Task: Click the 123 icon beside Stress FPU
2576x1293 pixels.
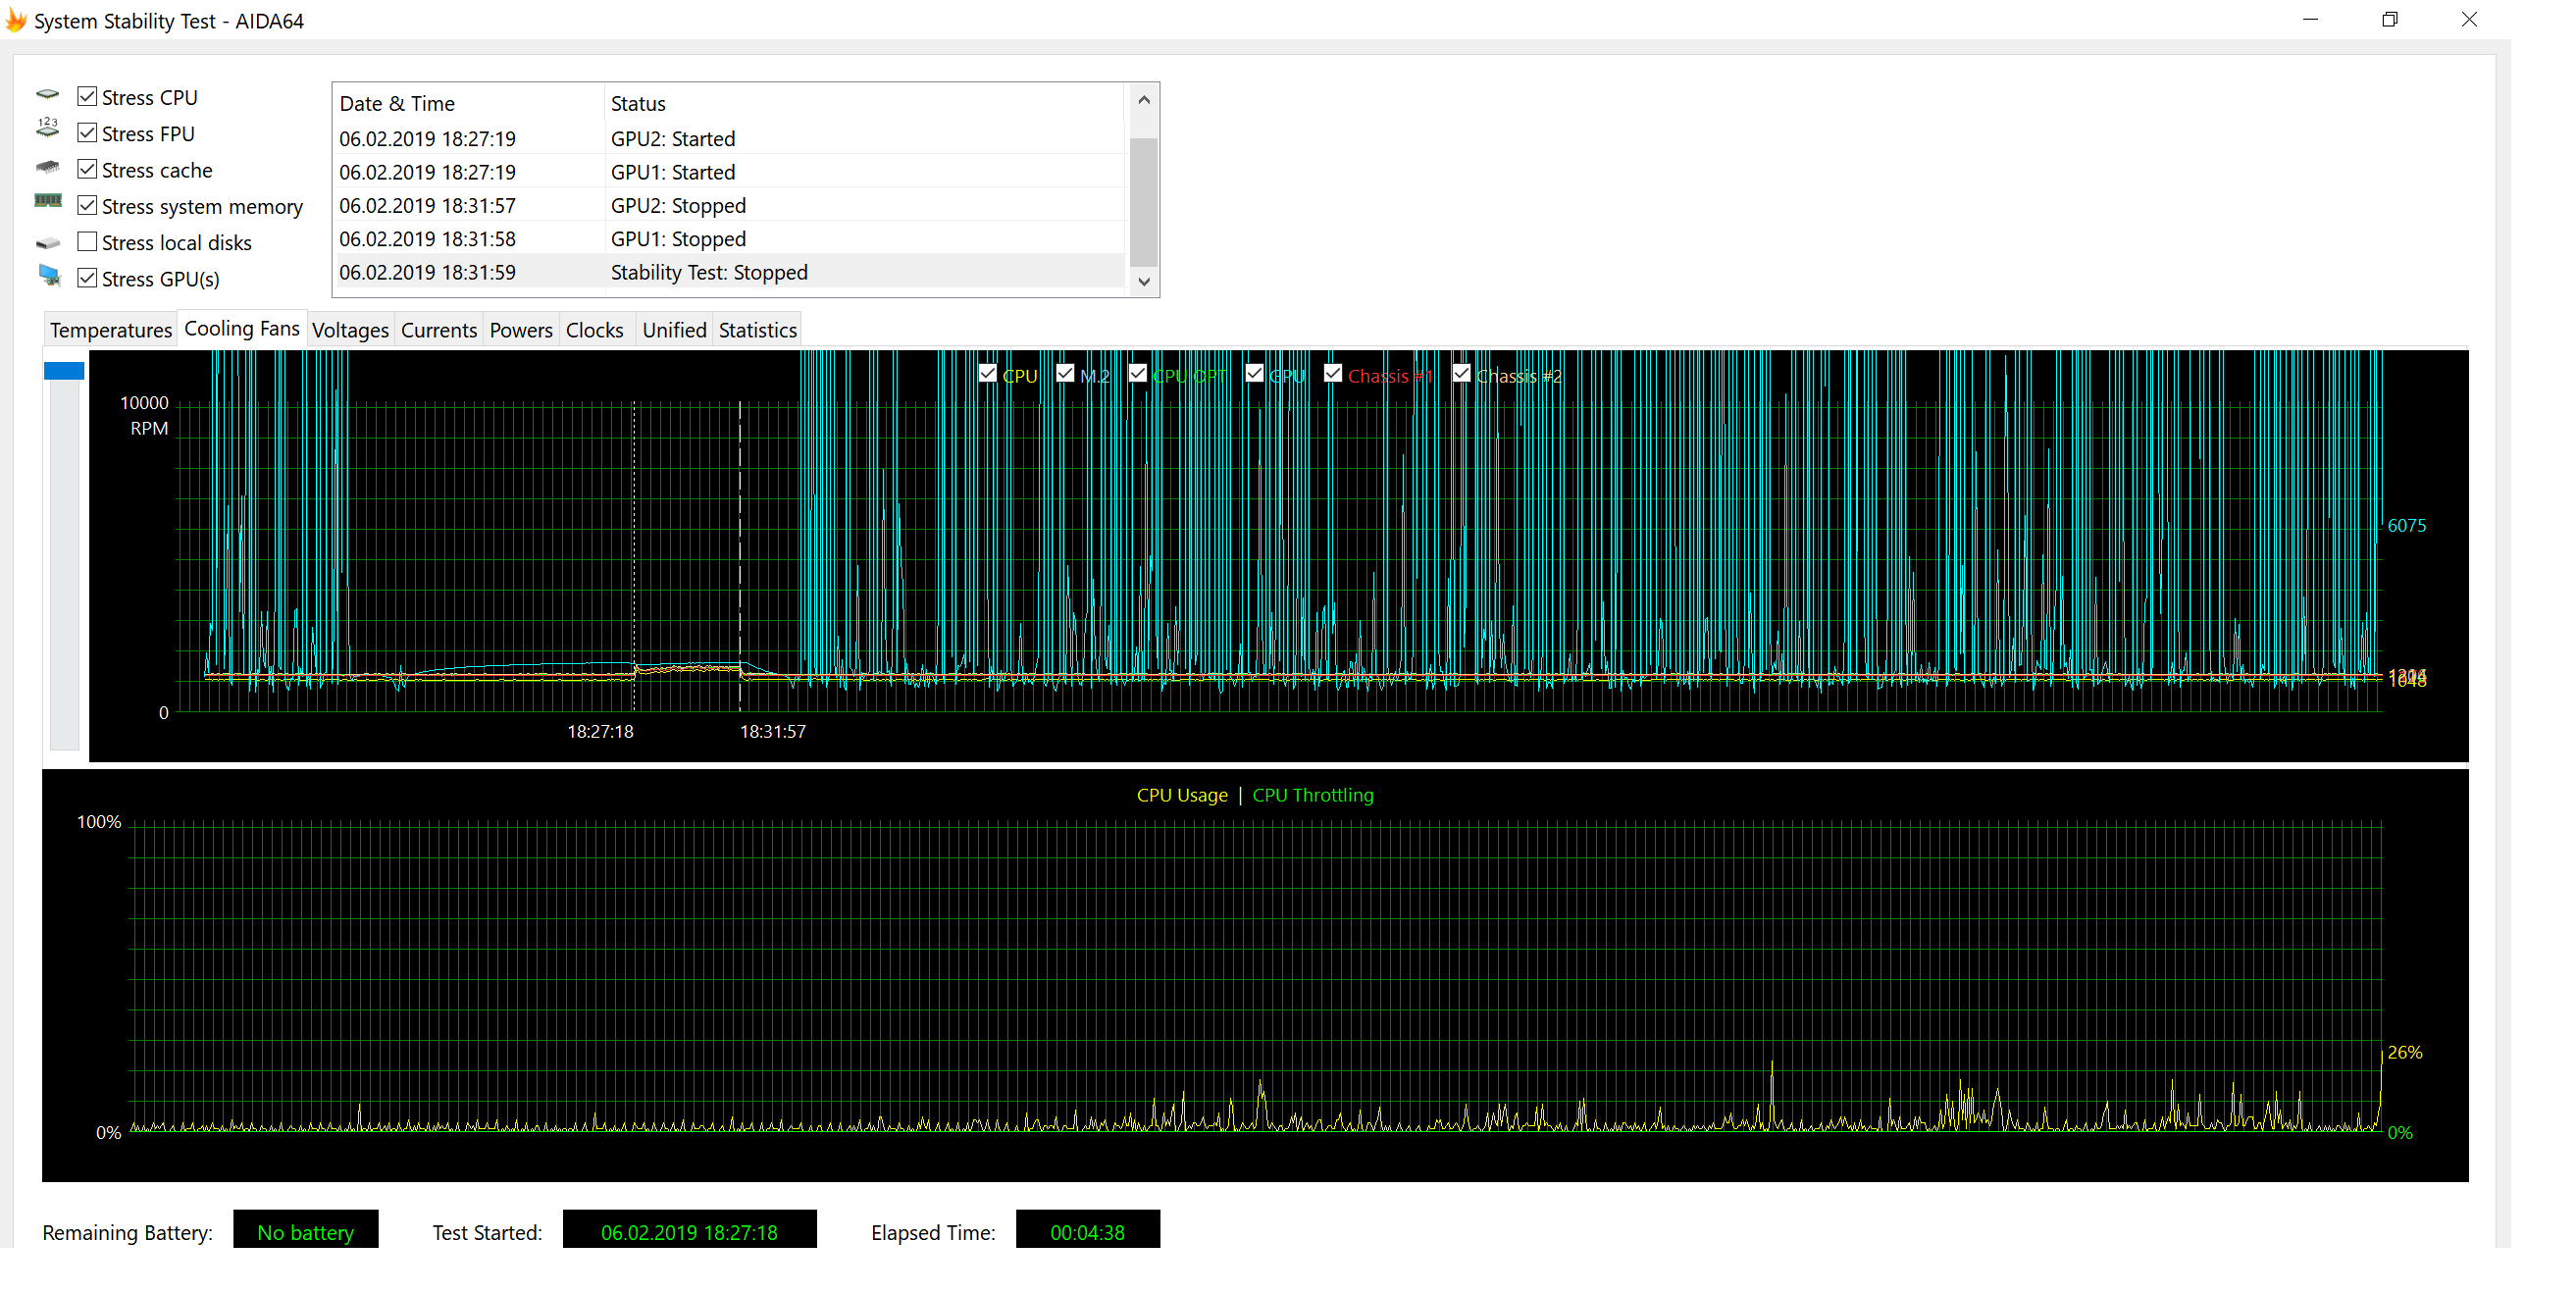Action: (x=47, y=129)
